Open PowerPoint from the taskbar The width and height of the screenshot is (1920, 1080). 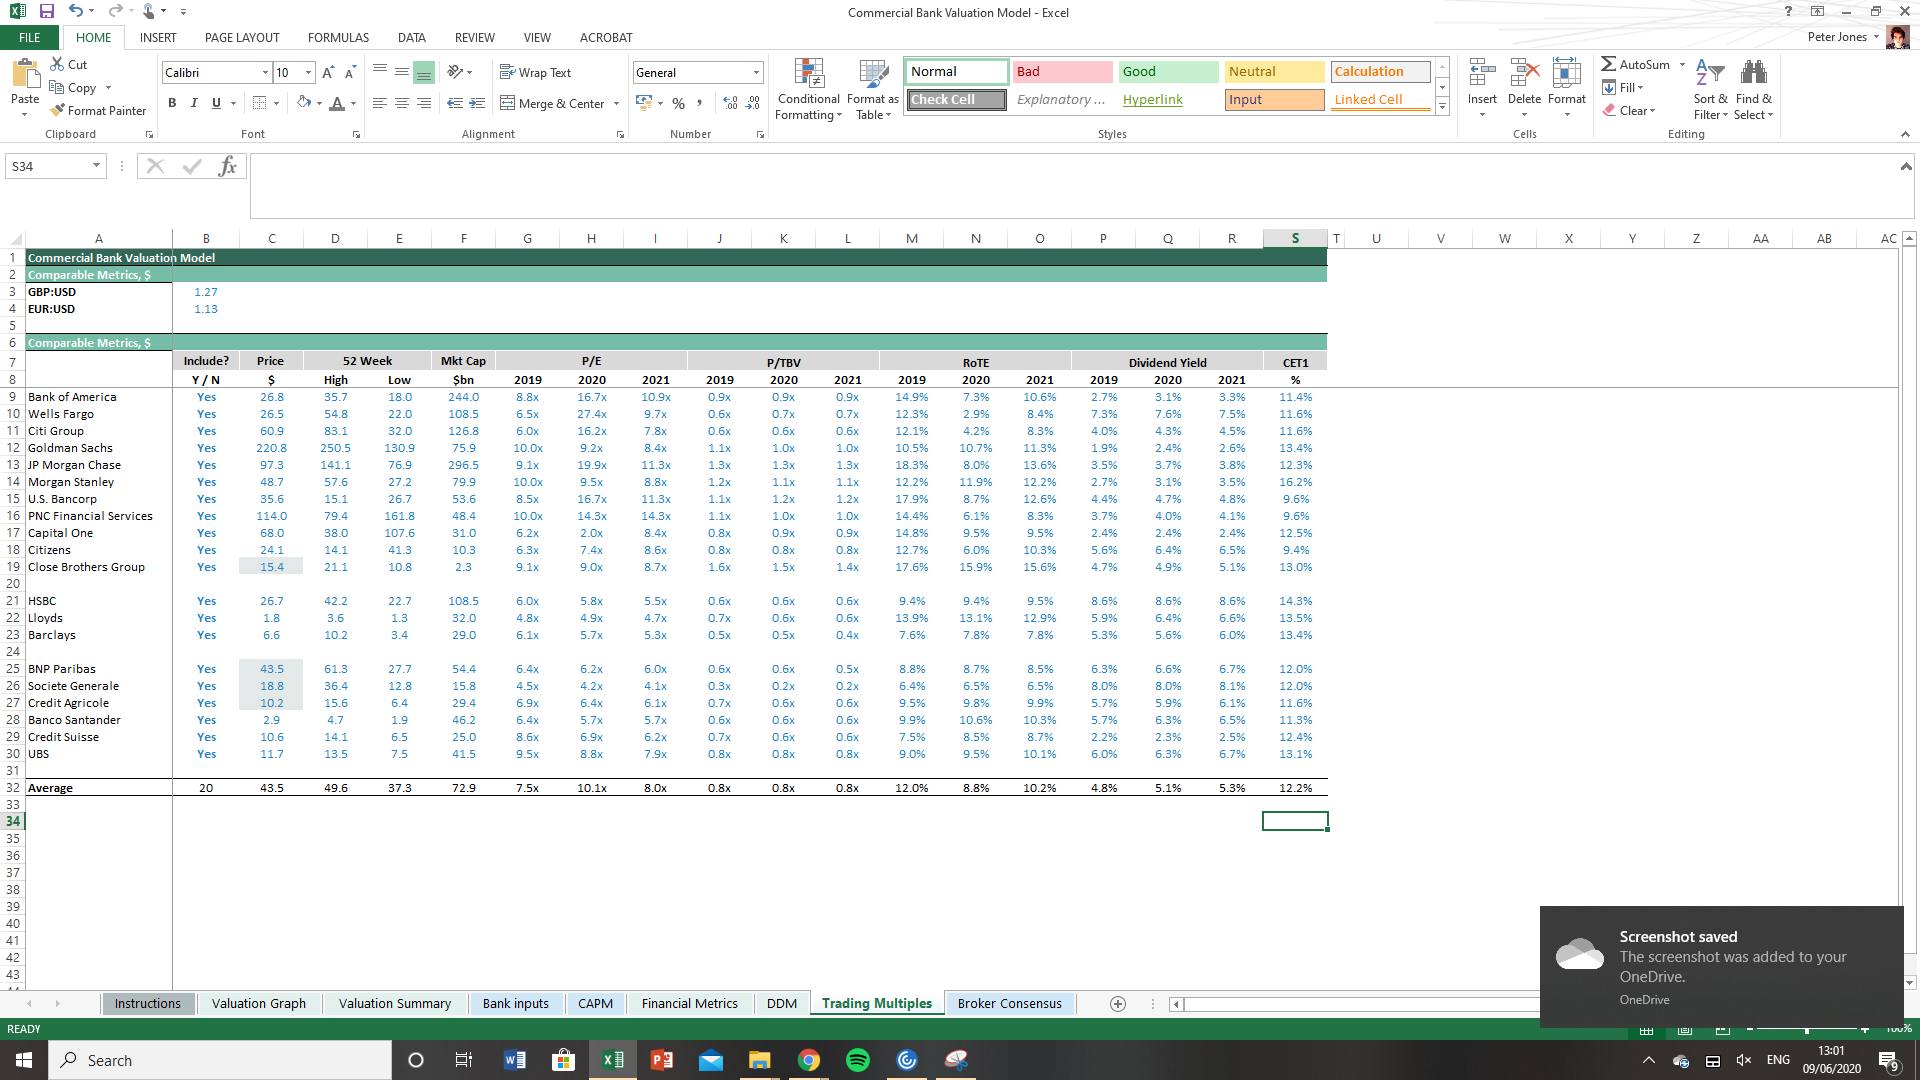[661, 1060]
